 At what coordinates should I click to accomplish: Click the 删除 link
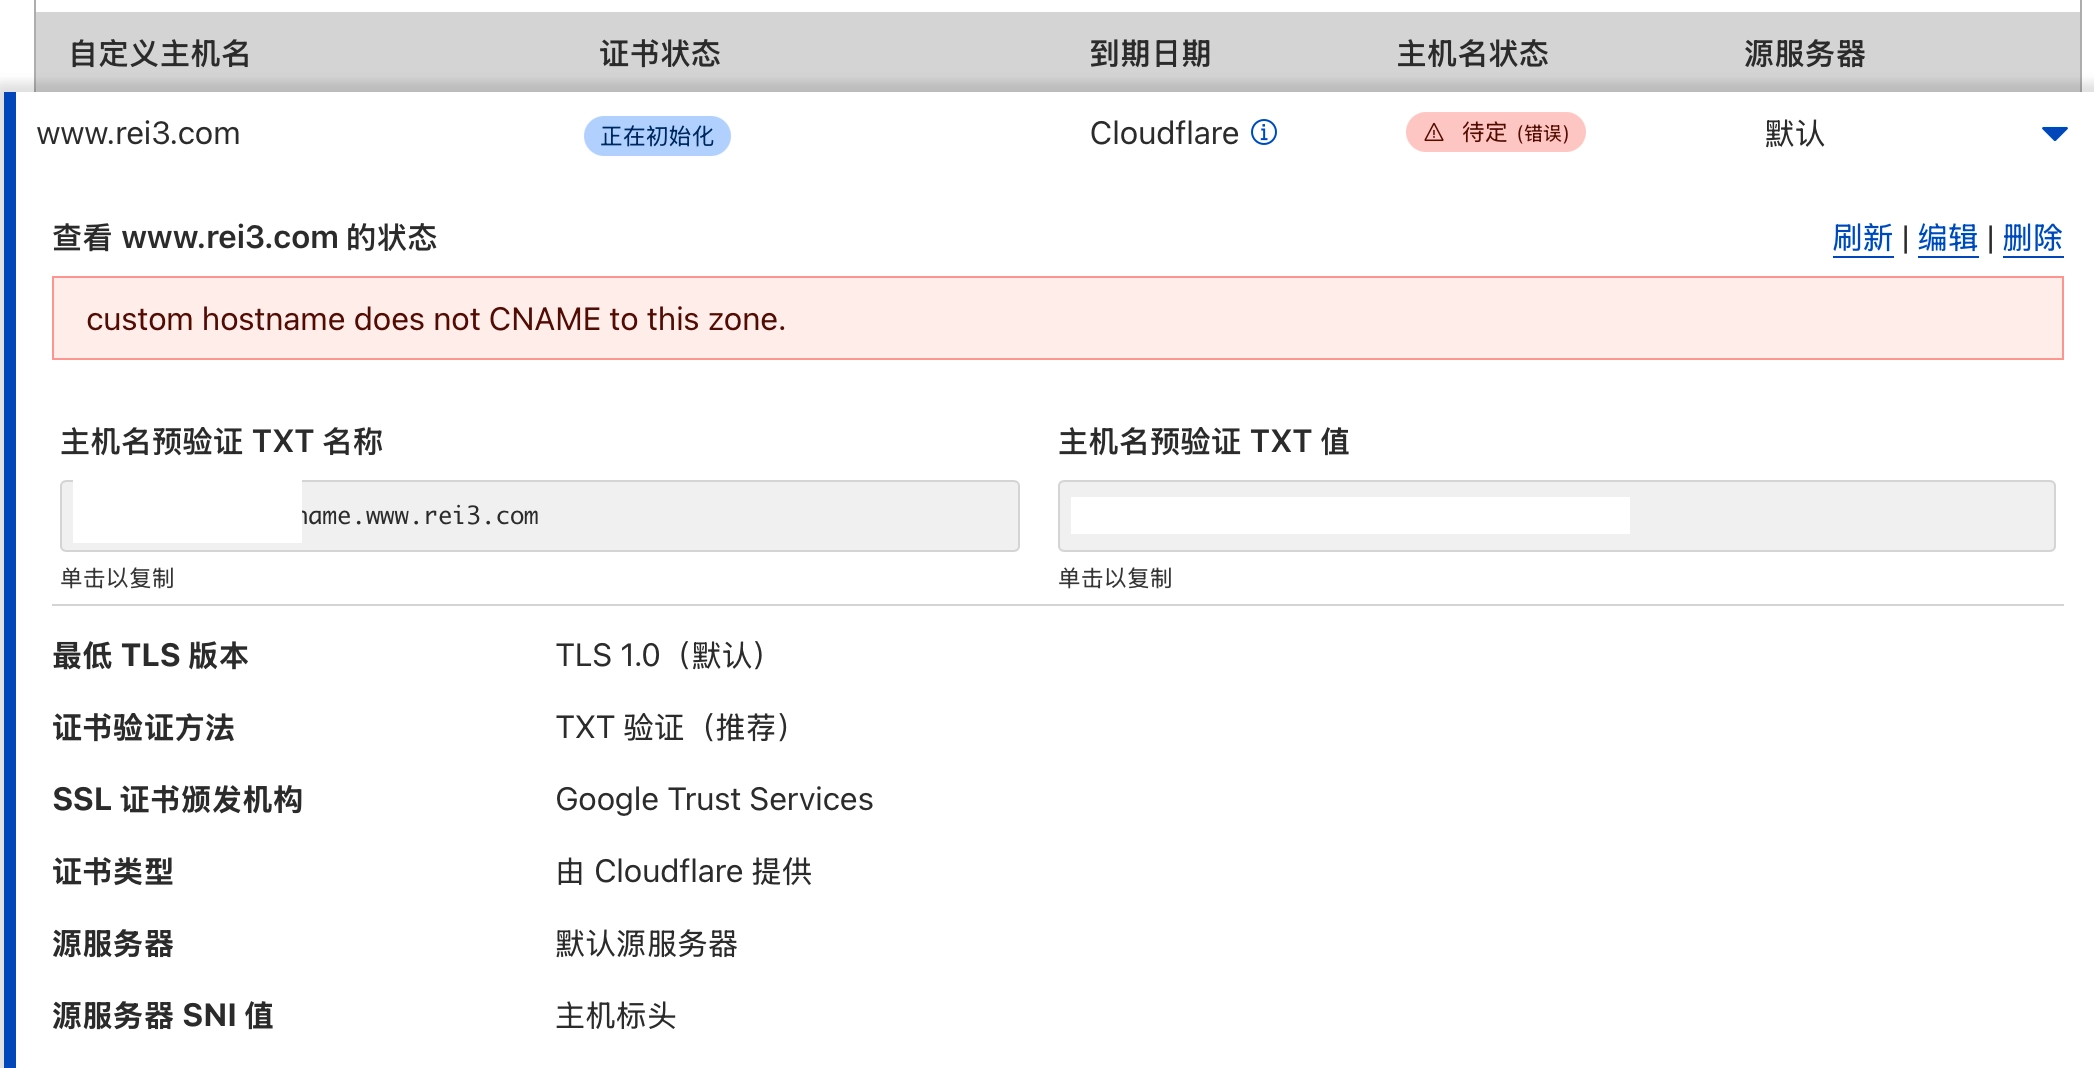point(2032,238)
